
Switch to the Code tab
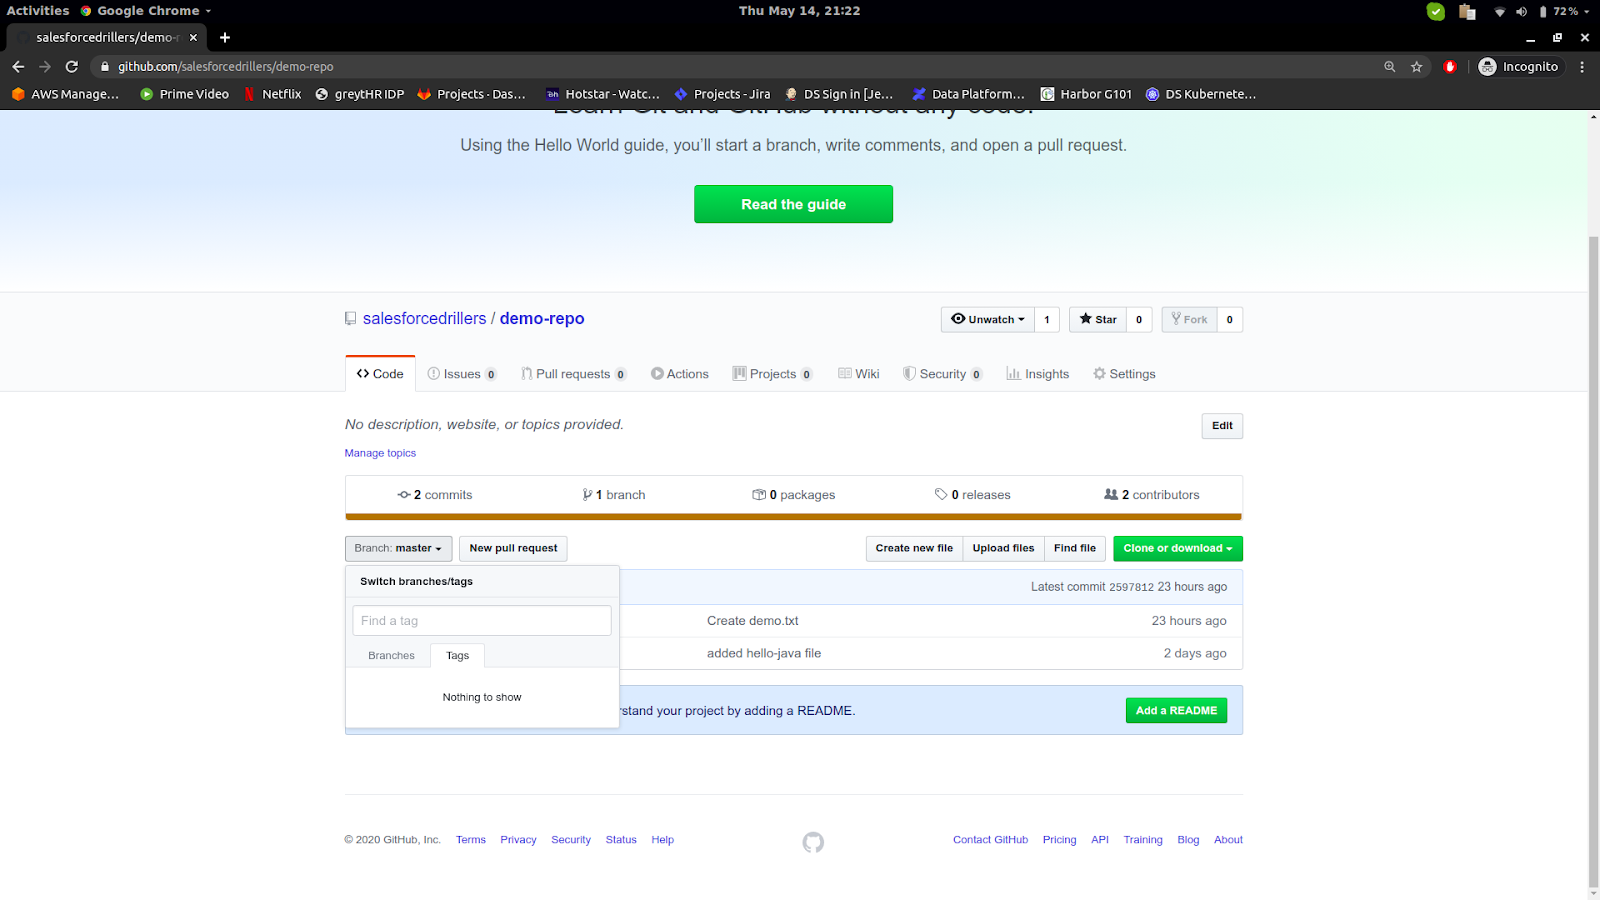click(x=380, y=374)
